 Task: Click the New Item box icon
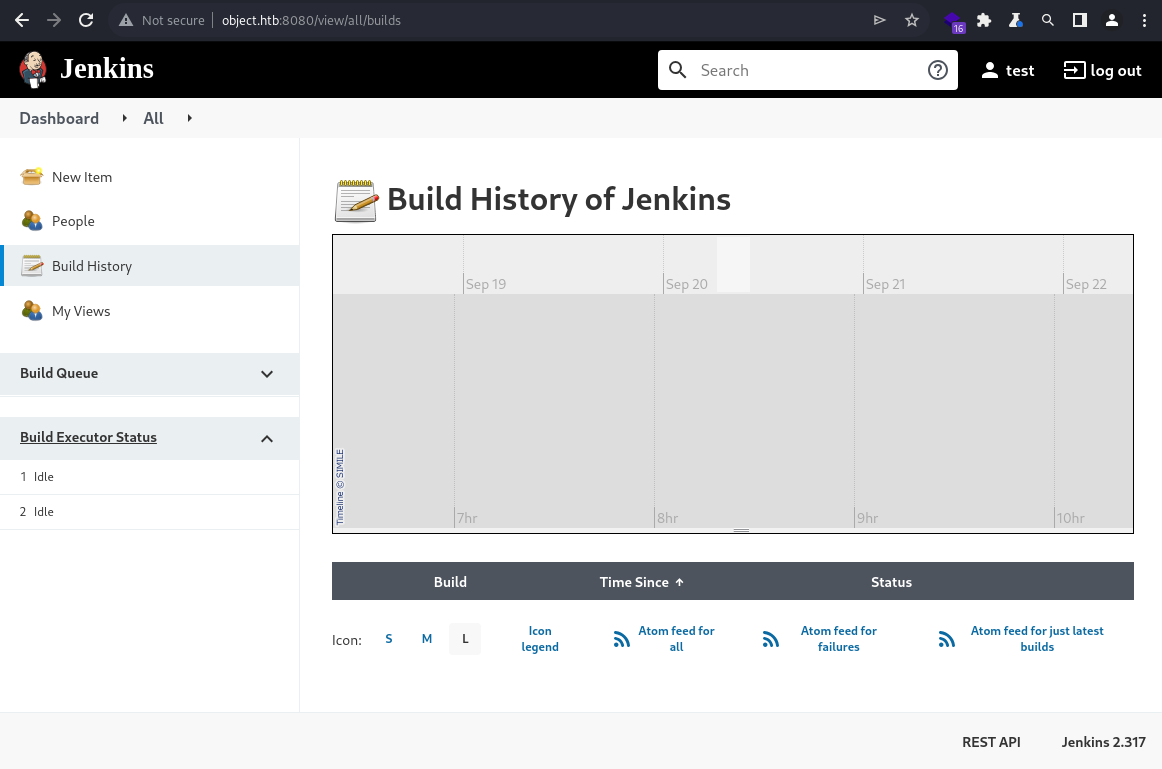pos(32,176)
